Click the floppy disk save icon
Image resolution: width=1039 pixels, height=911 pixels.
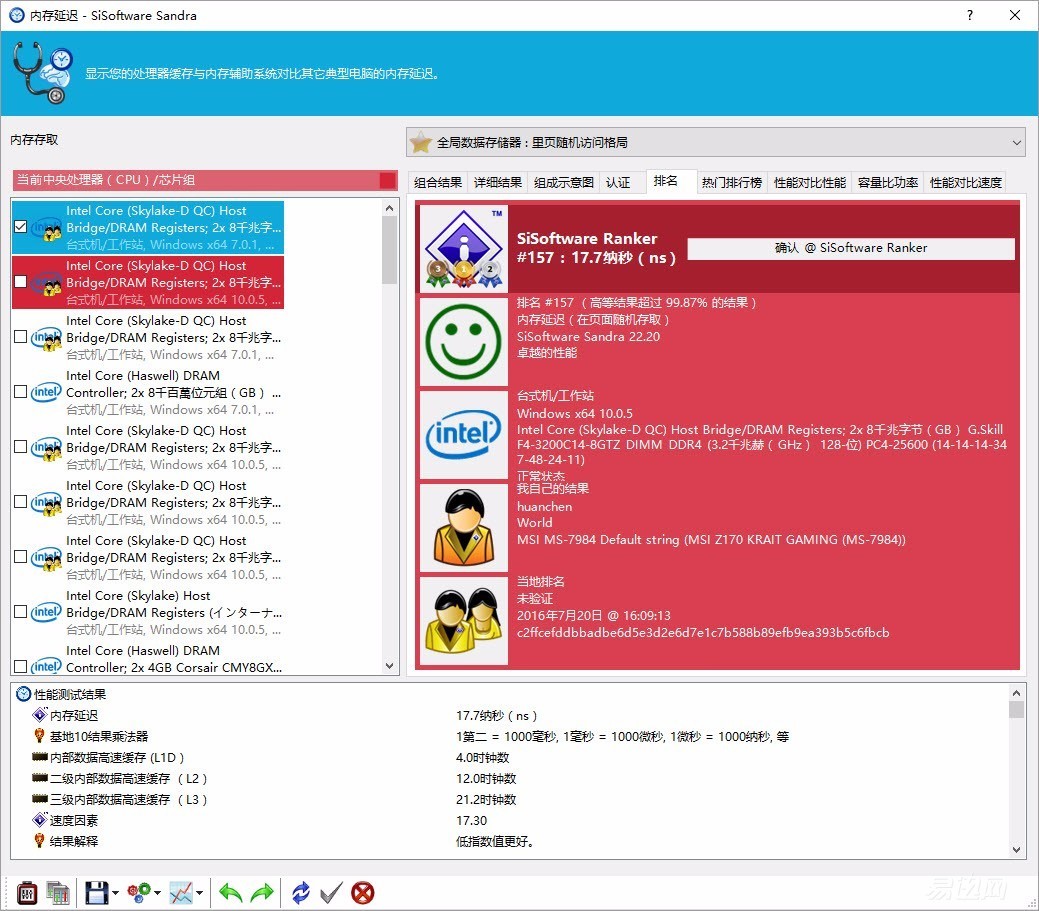(97, 893)
